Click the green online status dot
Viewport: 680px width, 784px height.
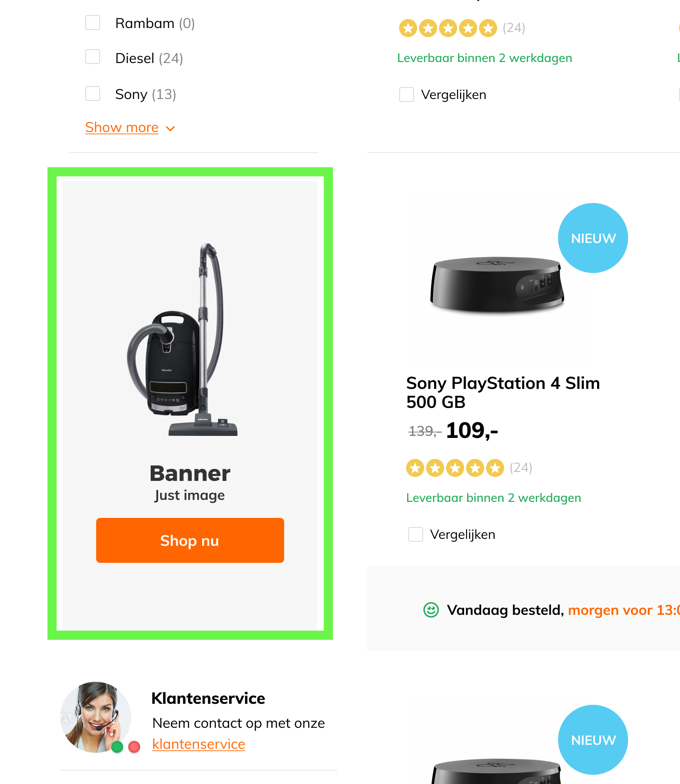[118, 747]
